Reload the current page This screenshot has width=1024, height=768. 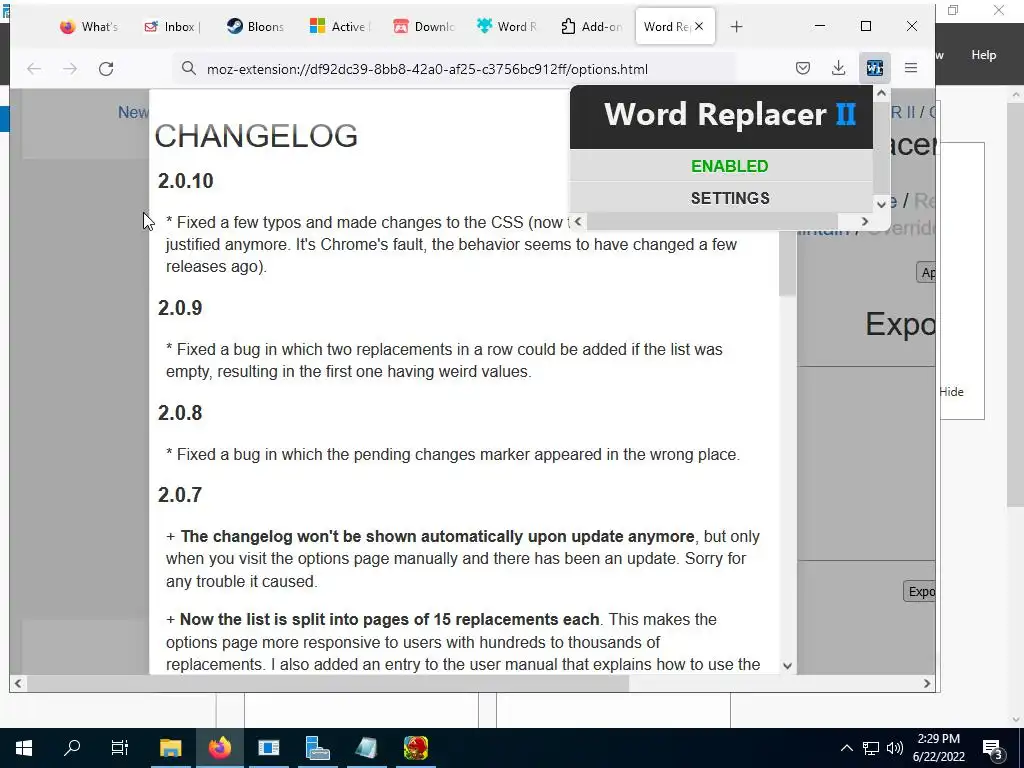tap(106, 69)
